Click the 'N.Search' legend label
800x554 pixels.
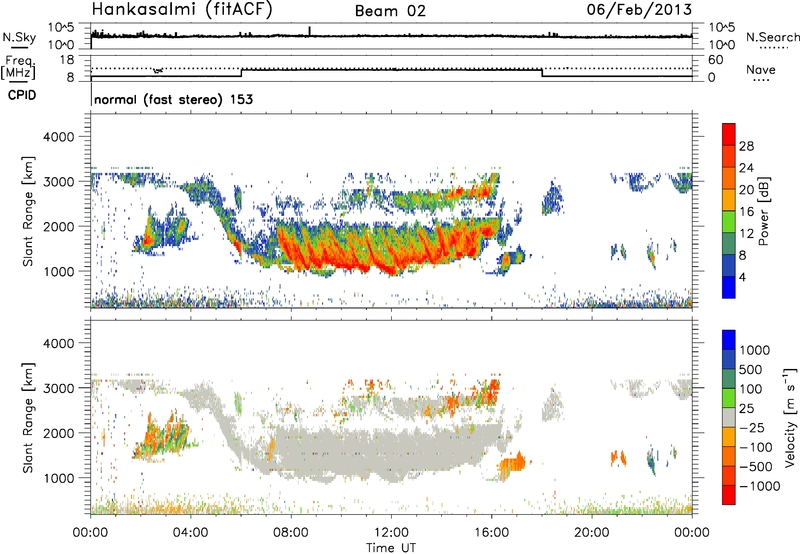click(x=773, y=37)
